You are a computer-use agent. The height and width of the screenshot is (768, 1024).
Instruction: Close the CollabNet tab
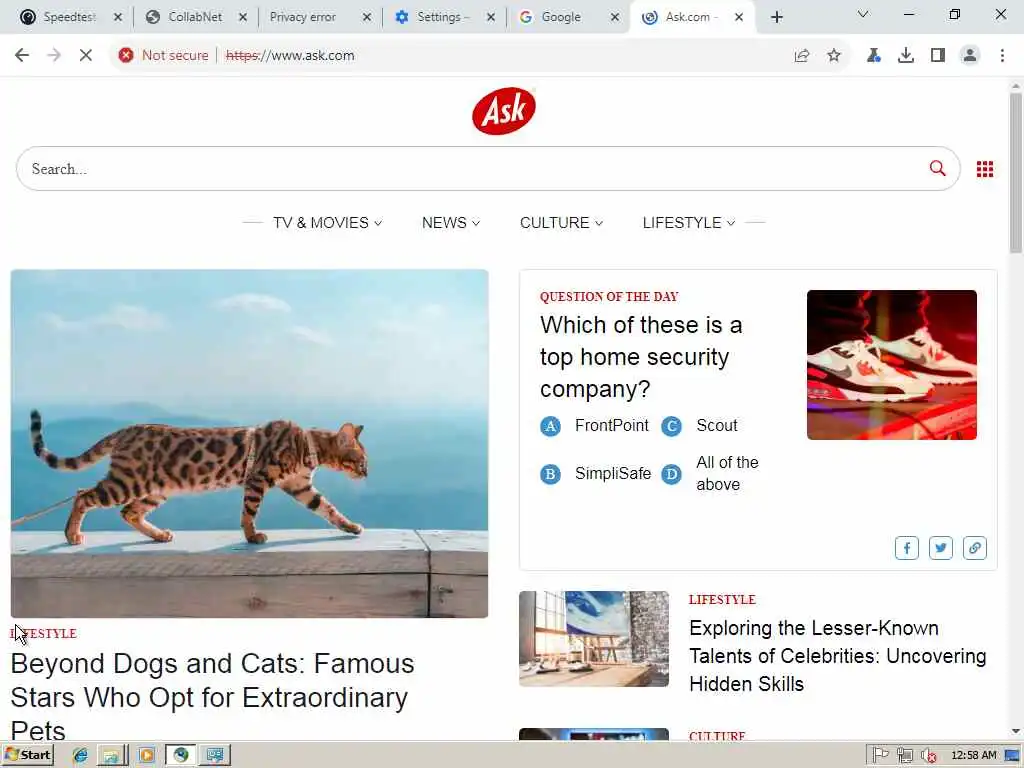point(242,18)
